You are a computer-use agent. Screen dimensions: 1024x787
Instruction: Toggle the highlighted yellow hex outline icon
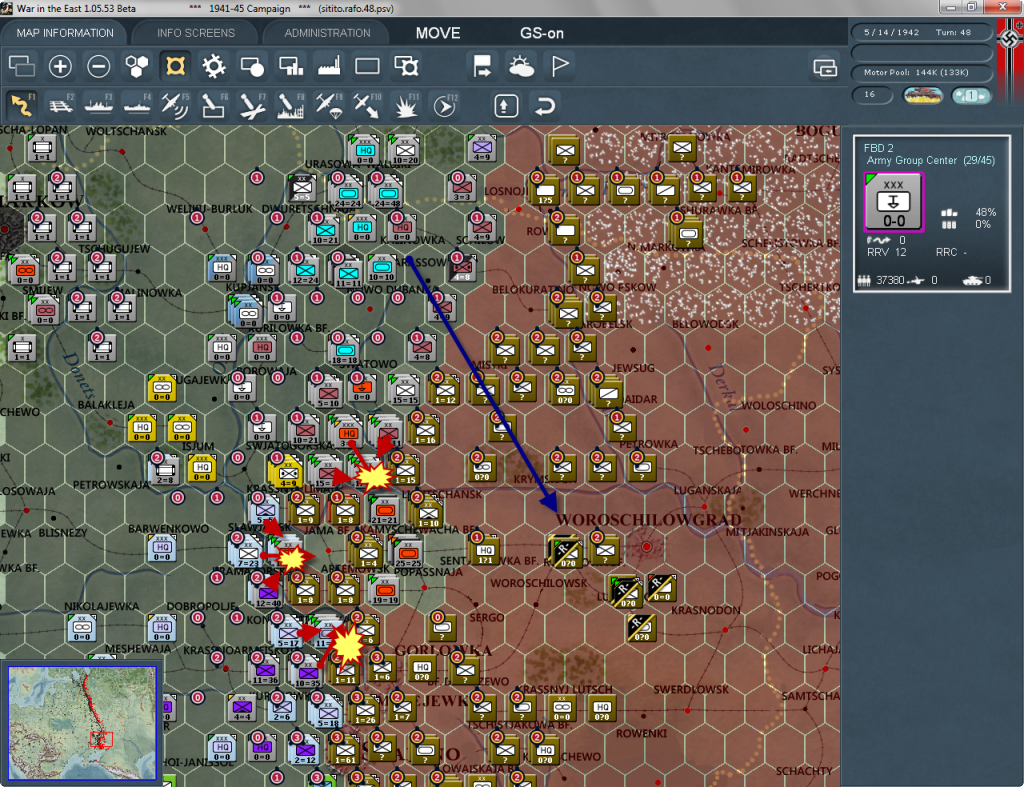(175, 66)
